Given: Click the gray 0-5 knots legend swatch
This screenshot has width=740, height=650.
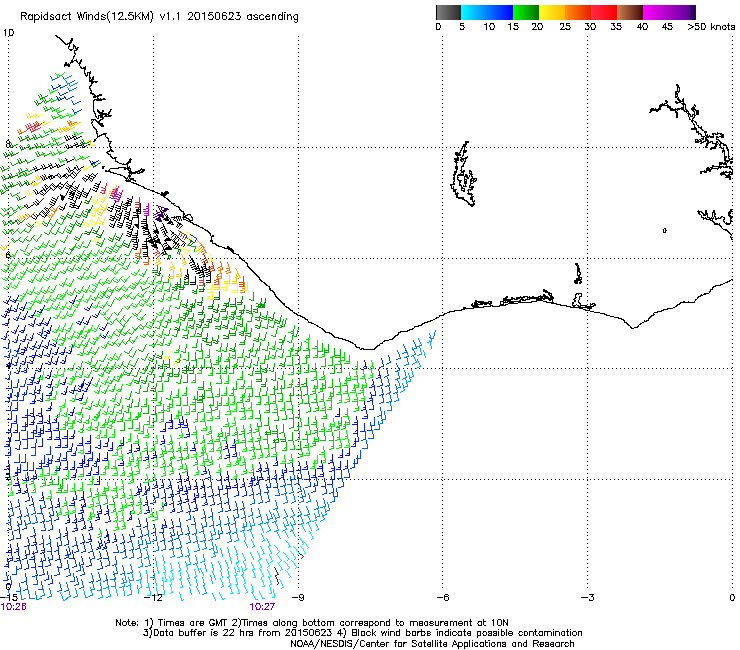Looking at the screenshot, I should 449,12.
